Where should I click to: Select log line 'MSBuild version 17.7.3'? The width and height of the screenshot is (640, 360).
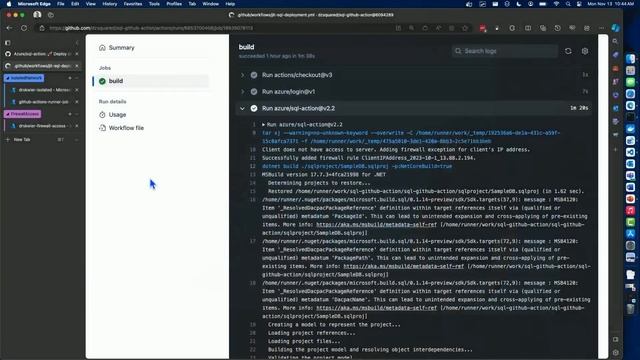[324, 175]
